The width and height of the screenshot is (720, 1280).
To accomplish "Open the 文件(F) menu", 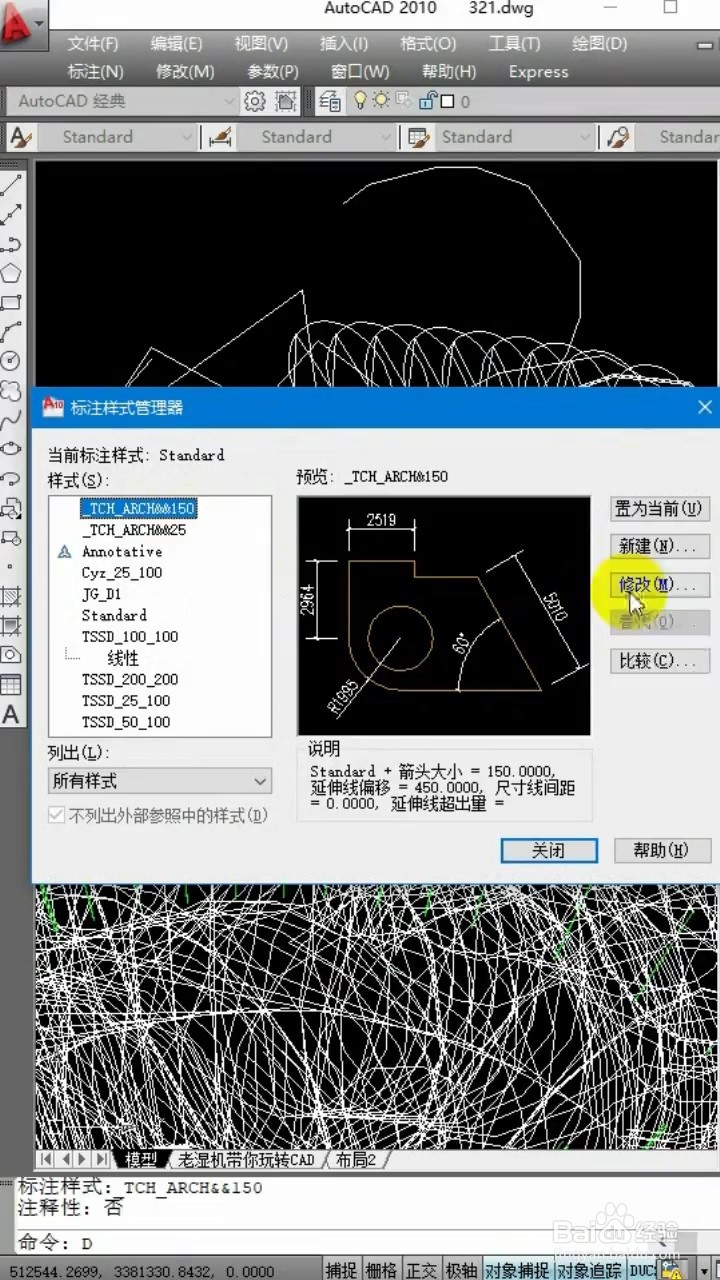I will pos(93,44).
